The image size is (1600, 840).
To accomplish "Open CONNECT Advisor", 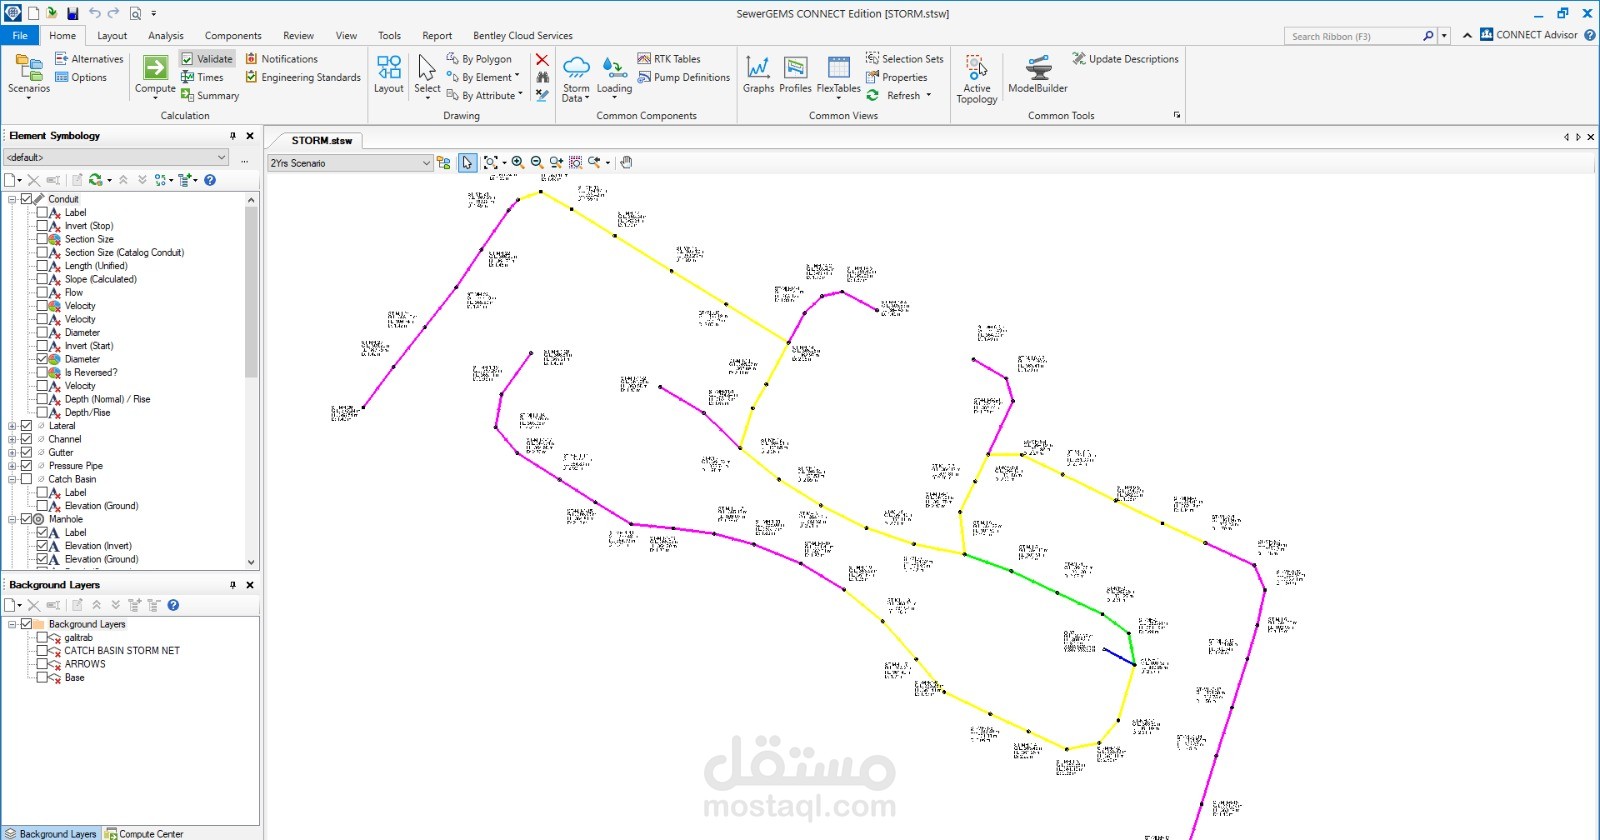I will coord(1529,35).
